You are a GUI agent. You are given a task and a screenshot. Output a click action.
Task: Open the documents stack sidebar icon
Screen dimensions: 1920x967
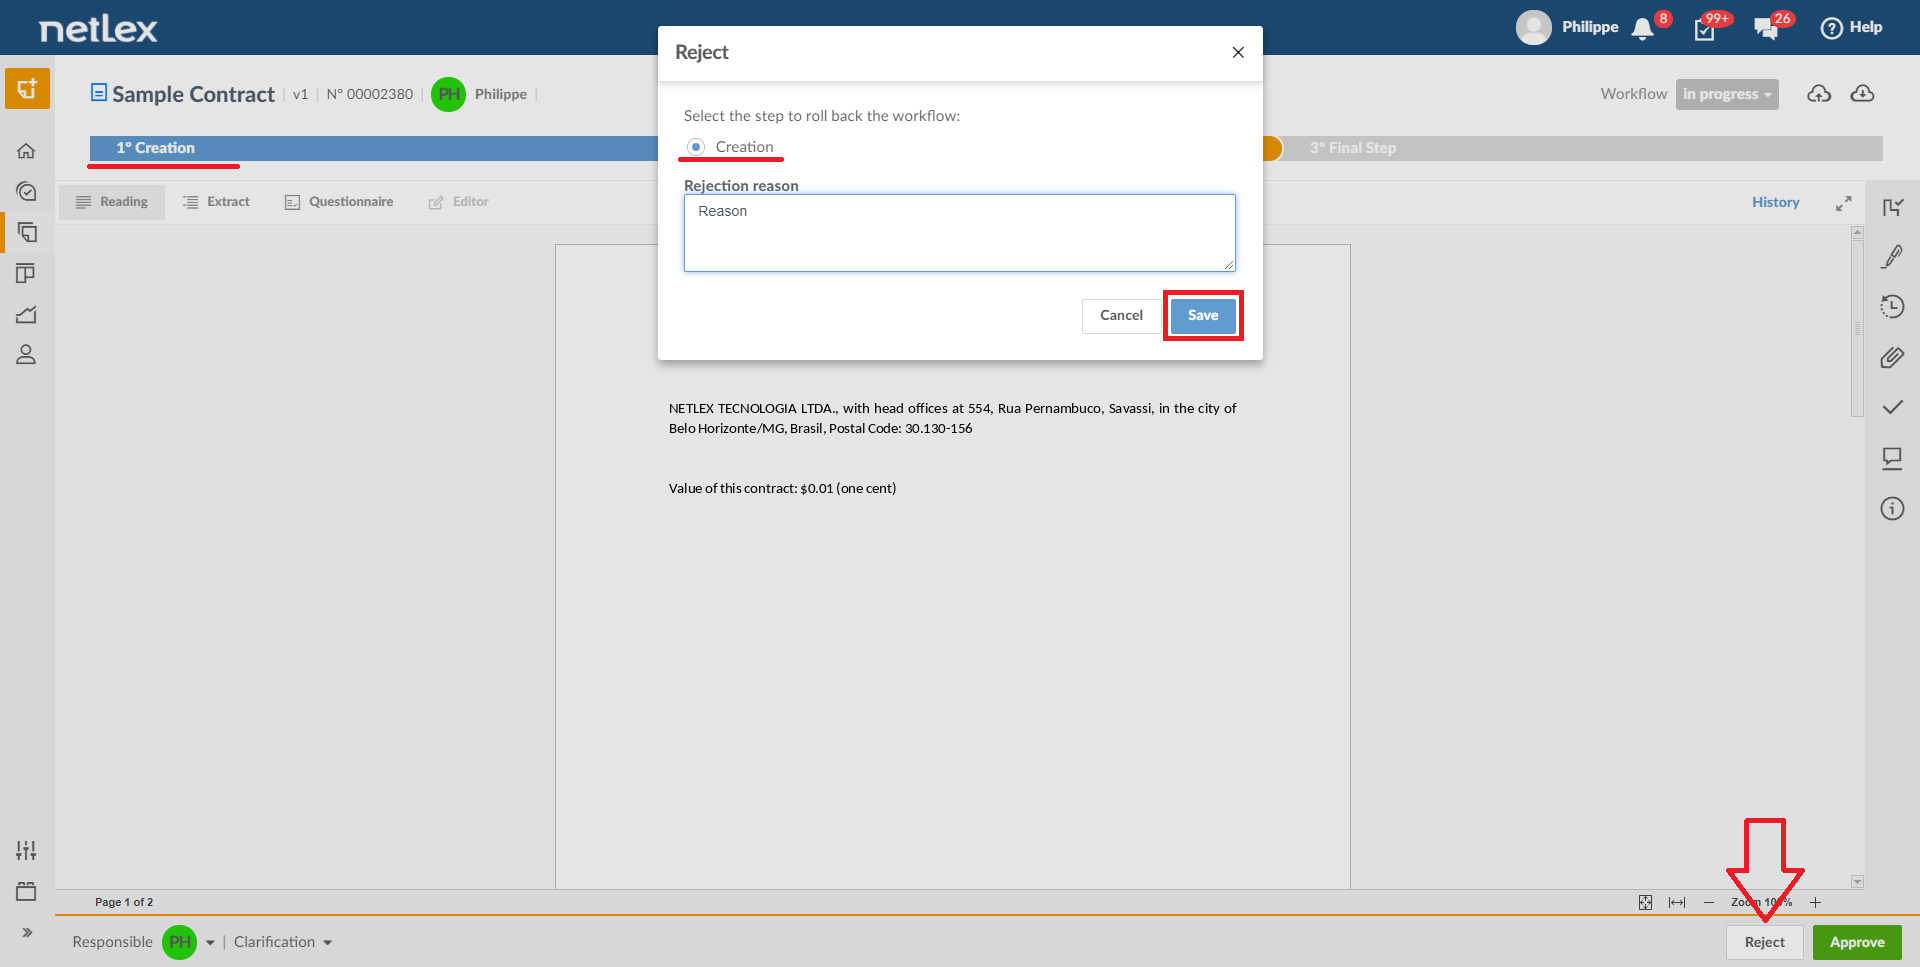coord(27,232)
